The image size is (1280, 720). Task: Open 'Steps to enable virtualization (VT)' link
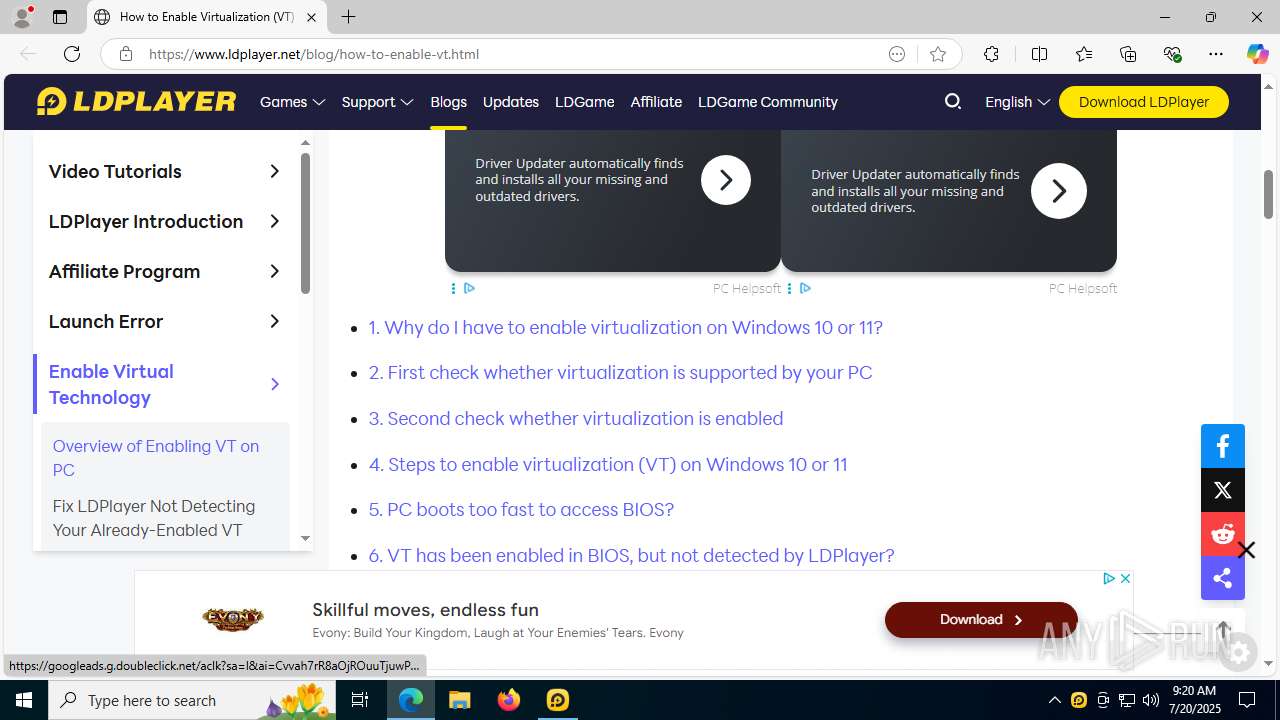pos(608,464)
